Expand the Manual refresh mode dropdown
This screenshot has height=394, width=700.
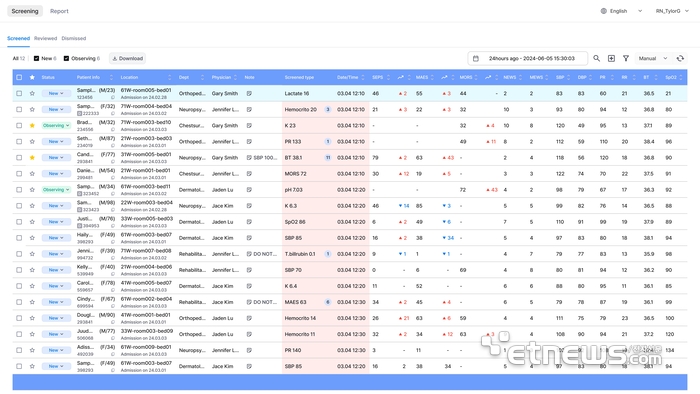click(x=653, y=58)
